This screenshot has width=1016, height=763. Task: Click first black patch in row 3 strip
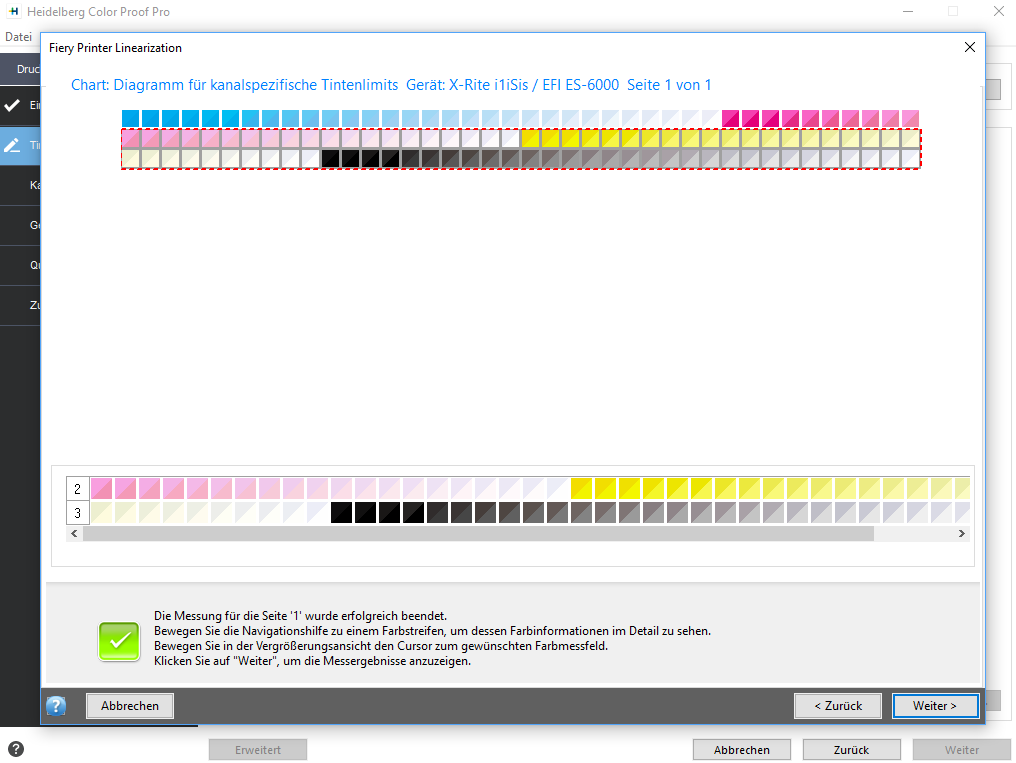[x=341, y=513]
